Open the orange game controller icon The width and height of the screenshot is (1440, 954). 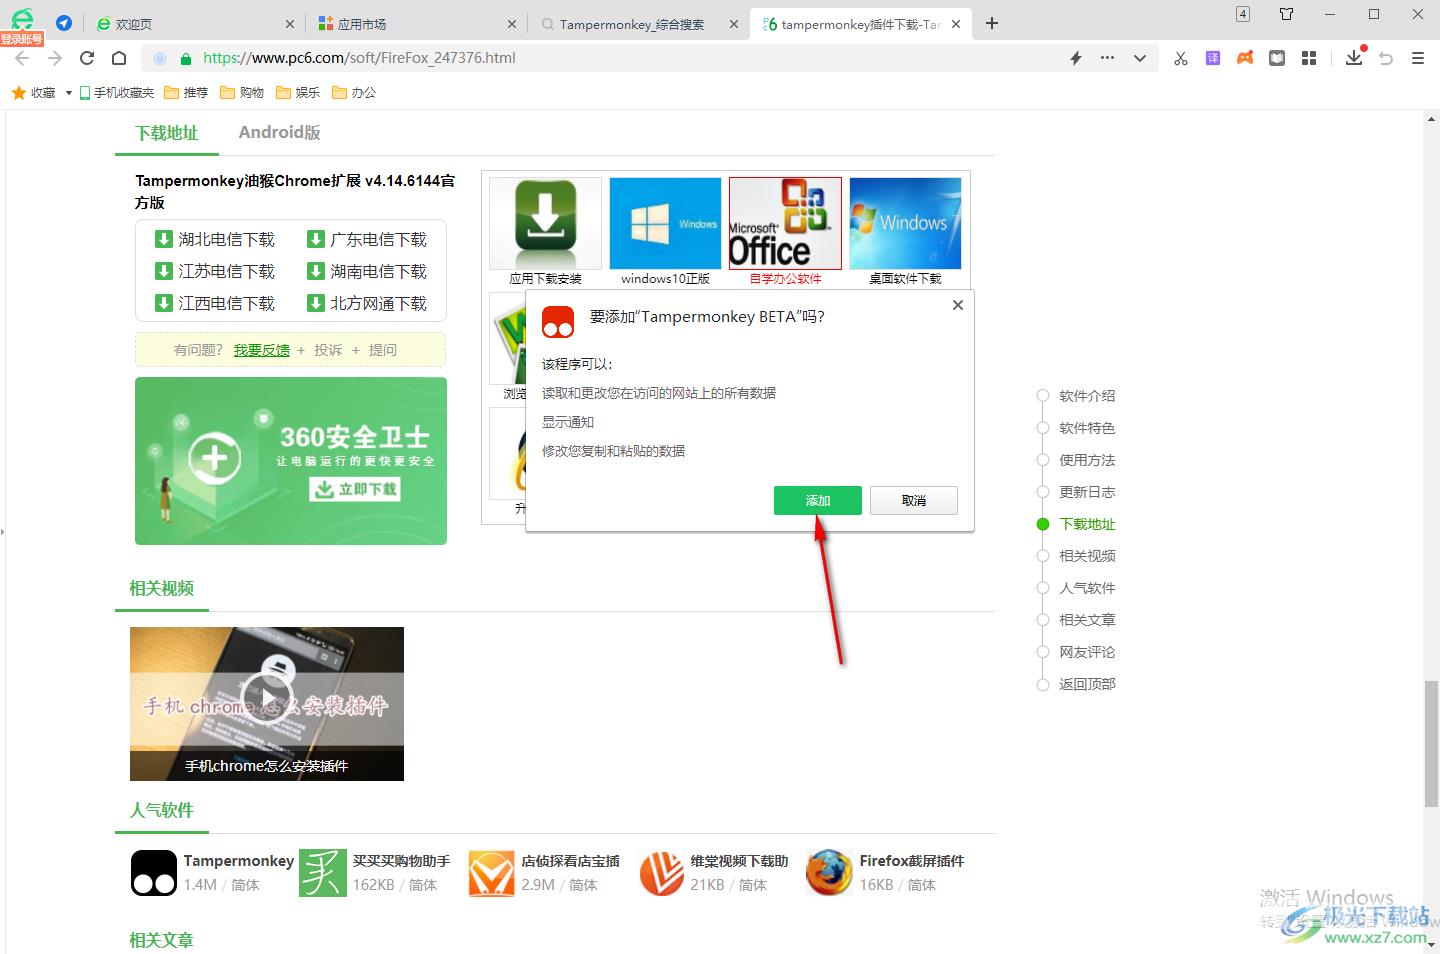(x=1245, y=58)
